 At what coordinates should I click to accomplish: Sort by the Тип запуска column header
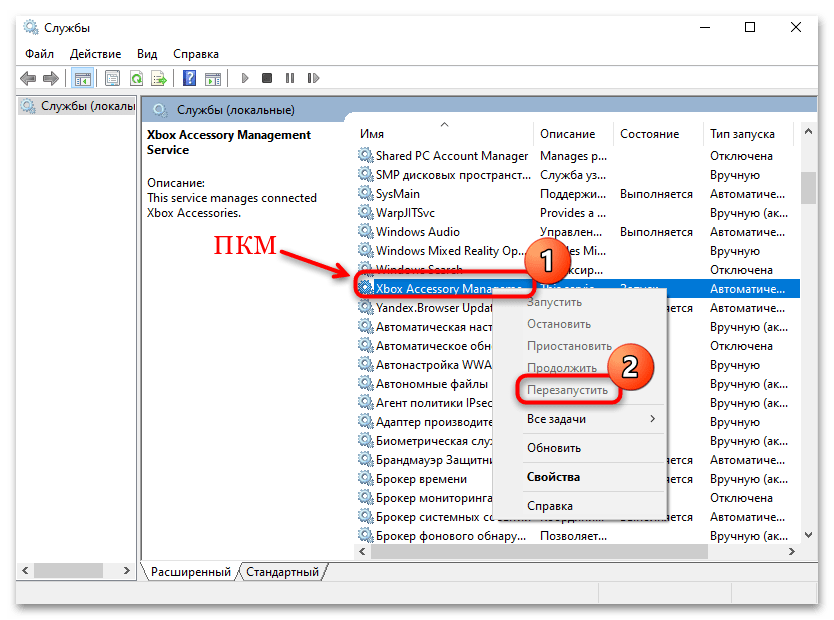[748, 133]
